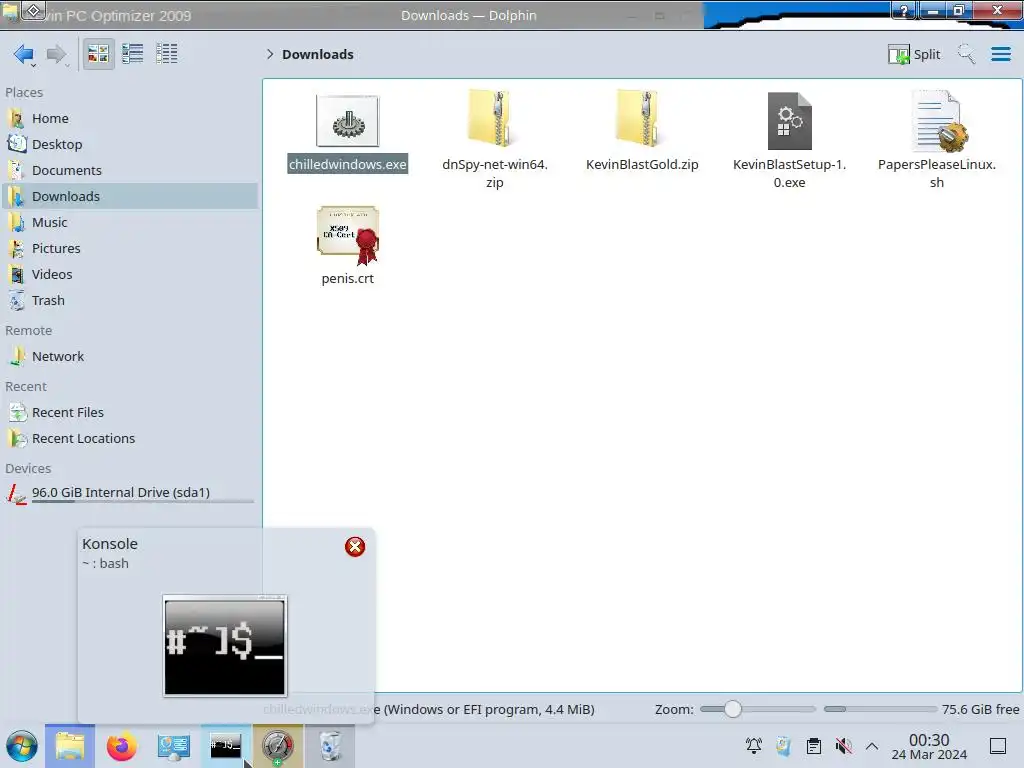Go forward with the grey forward arrow
This screenshot has height=768, width=1024.
57,54
